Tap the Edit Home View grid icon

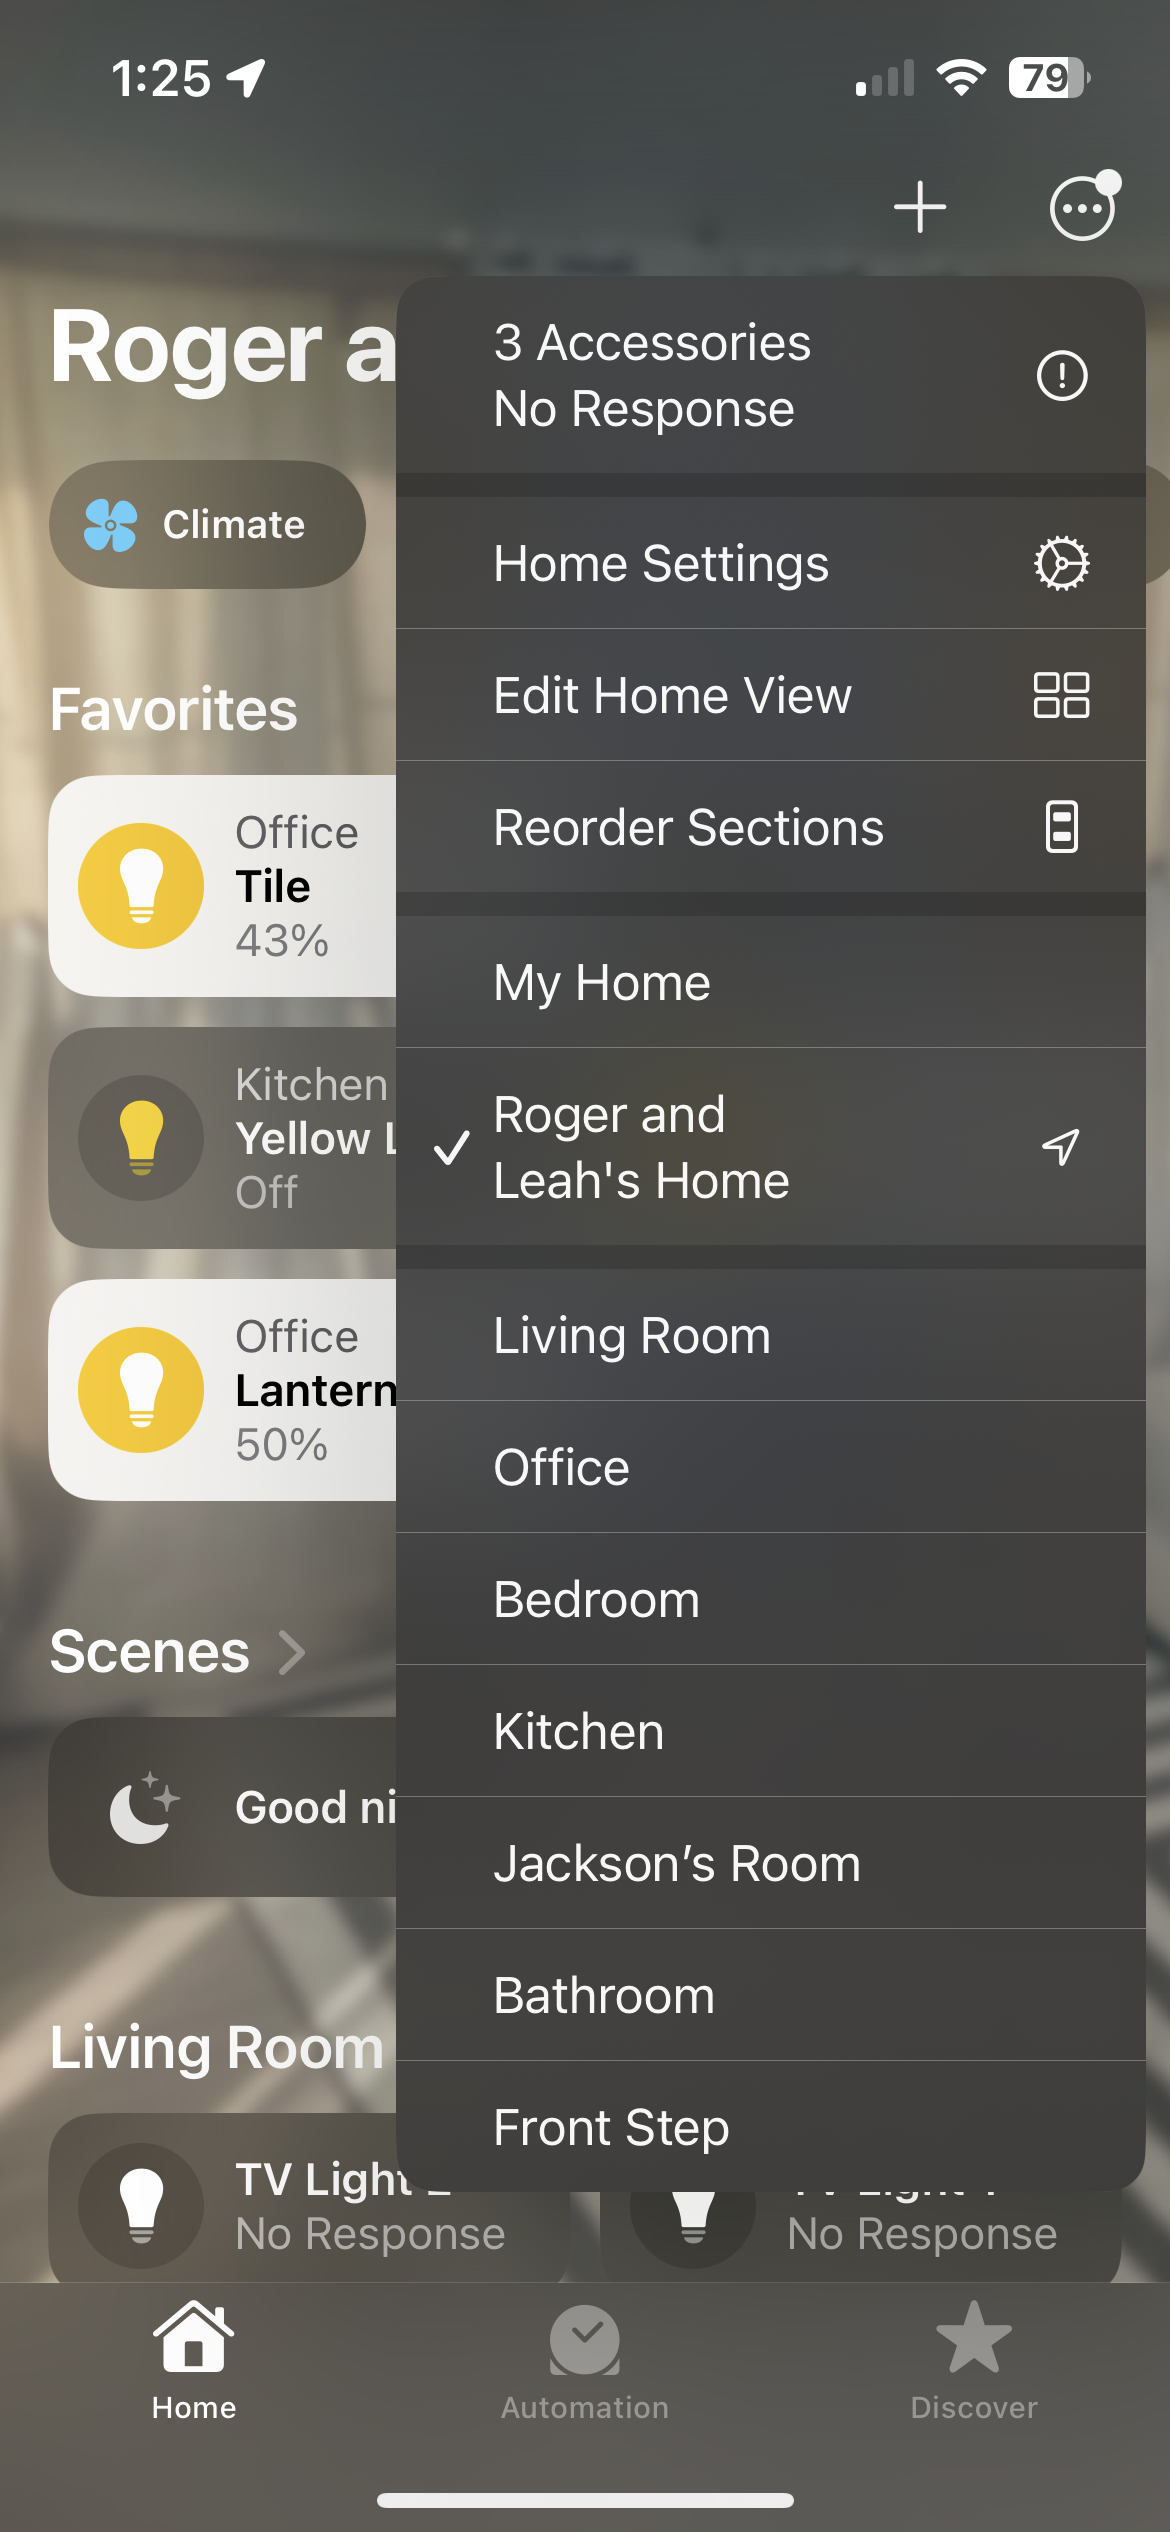point(1061,695)
